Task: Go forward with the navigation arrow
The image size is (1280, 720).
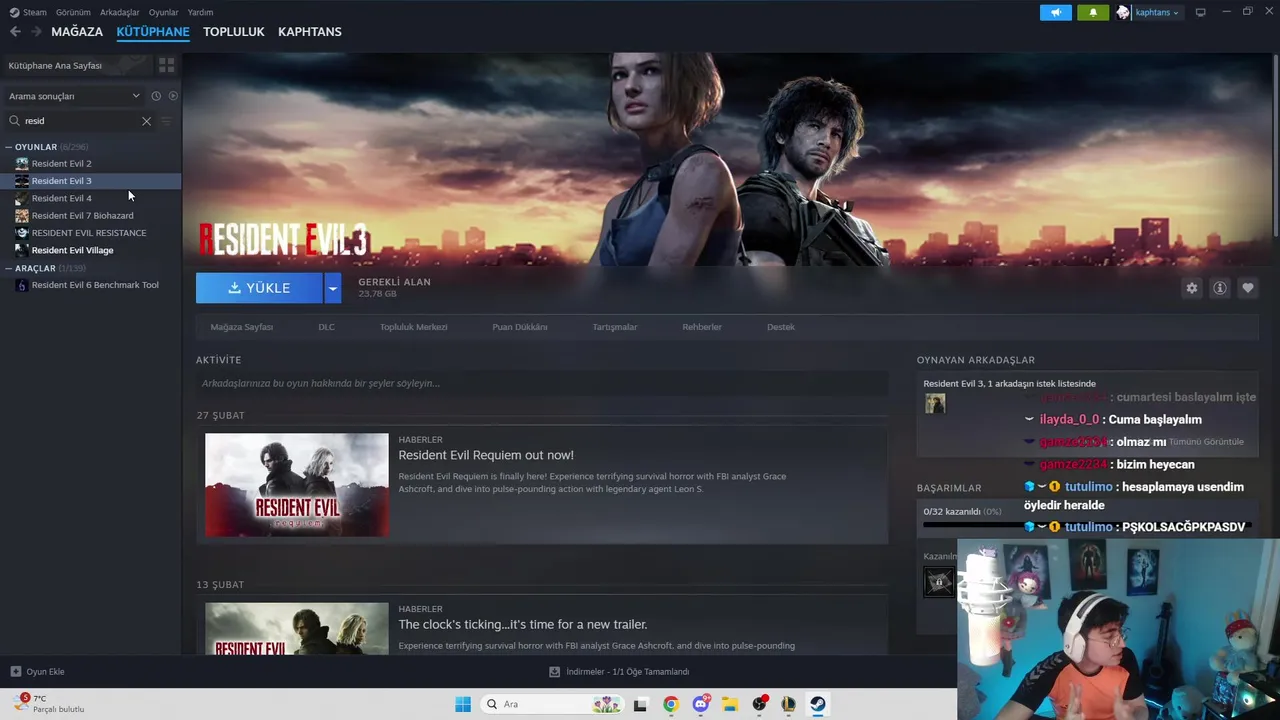Action: 36,32
